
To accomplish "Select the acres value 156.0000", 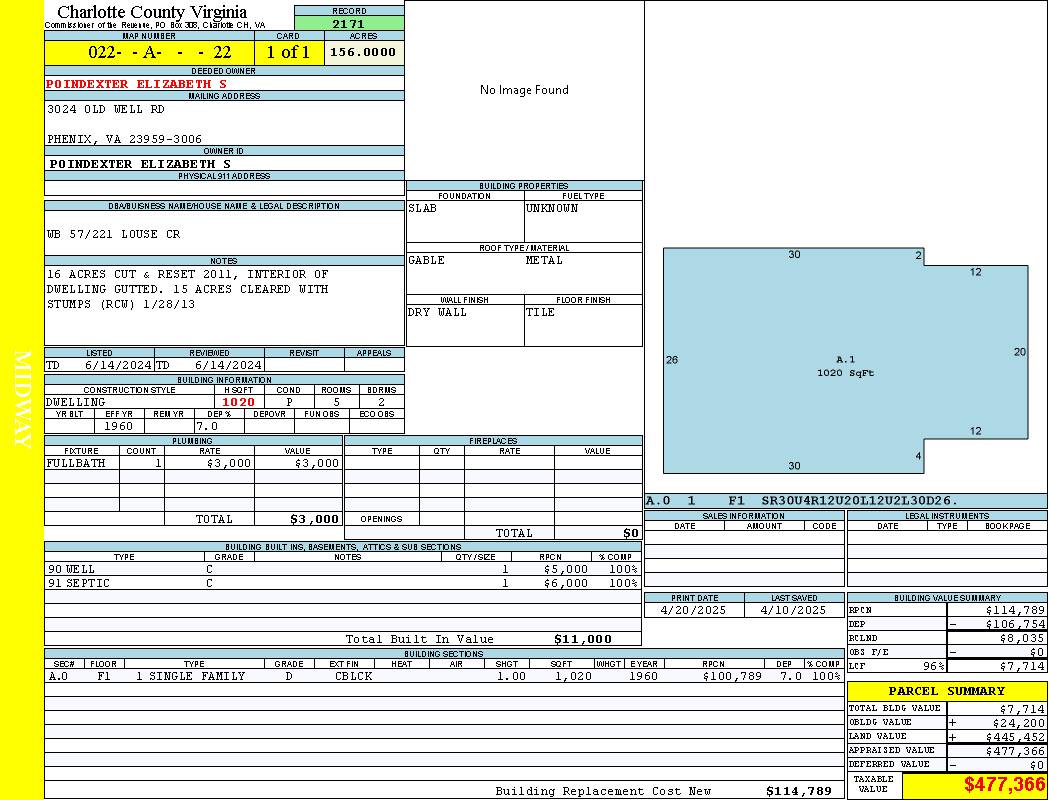I will click(364, 52).
